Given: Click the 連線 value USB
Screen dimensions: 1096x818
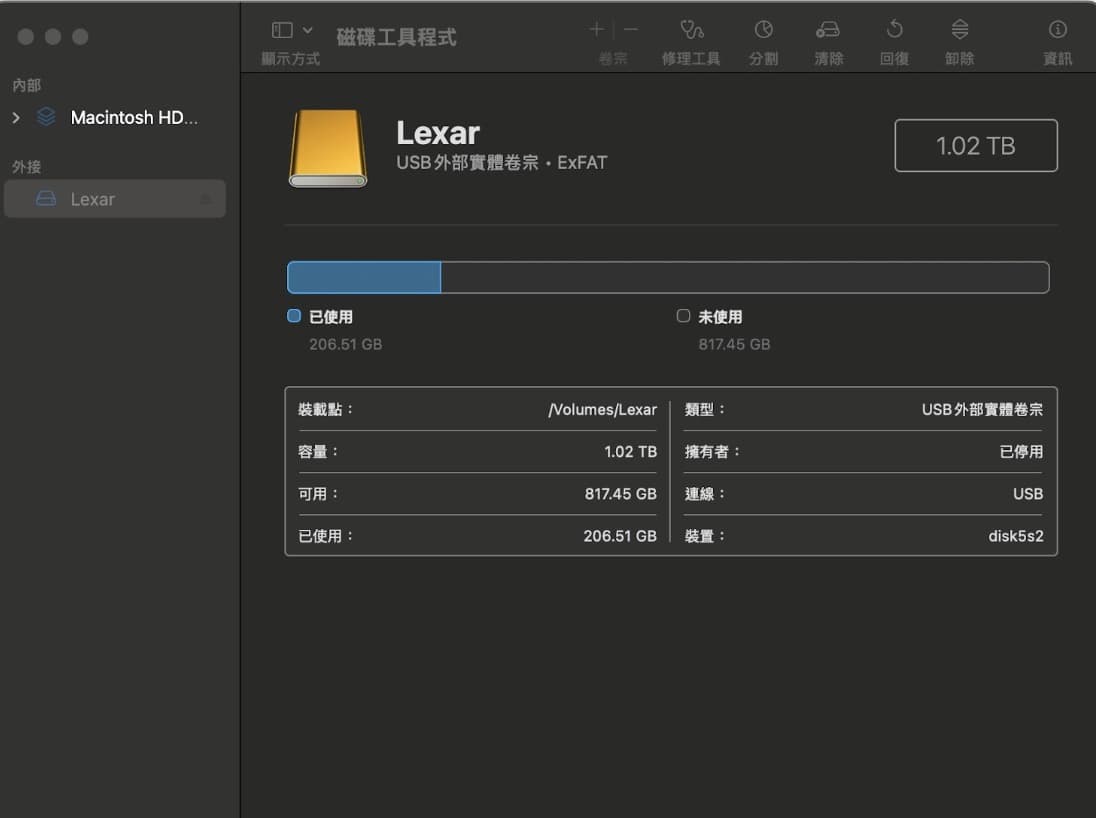Looking at the screenshot, I should coord(1028,494).
